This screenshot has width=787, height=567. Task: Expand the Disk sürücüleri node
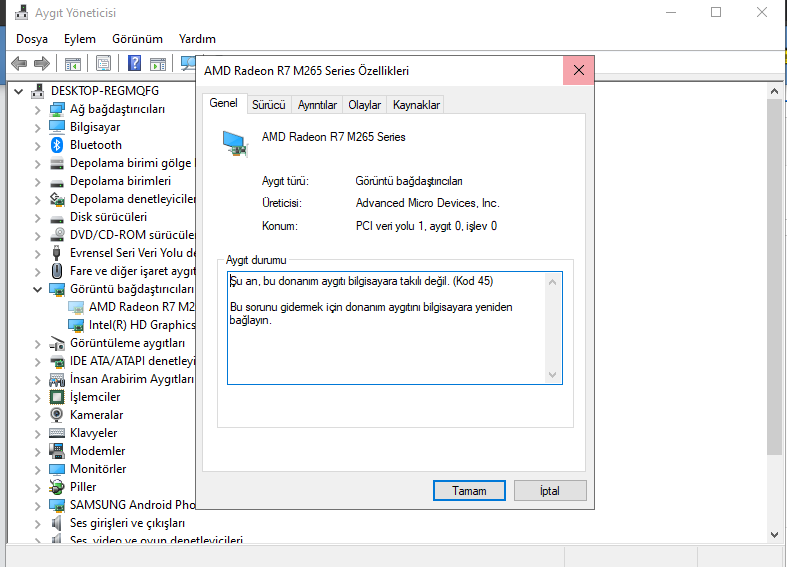pos(37,218)
